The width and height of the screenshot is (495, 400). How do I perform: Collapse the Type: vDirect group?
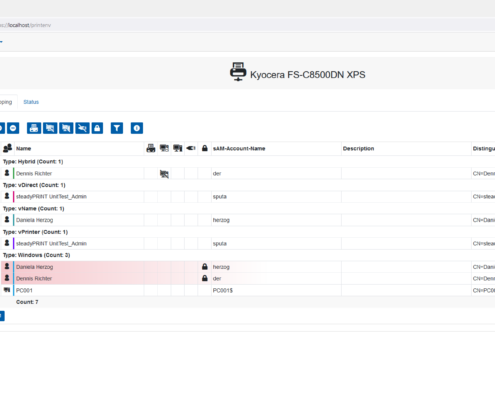click(x=34, y=185)
